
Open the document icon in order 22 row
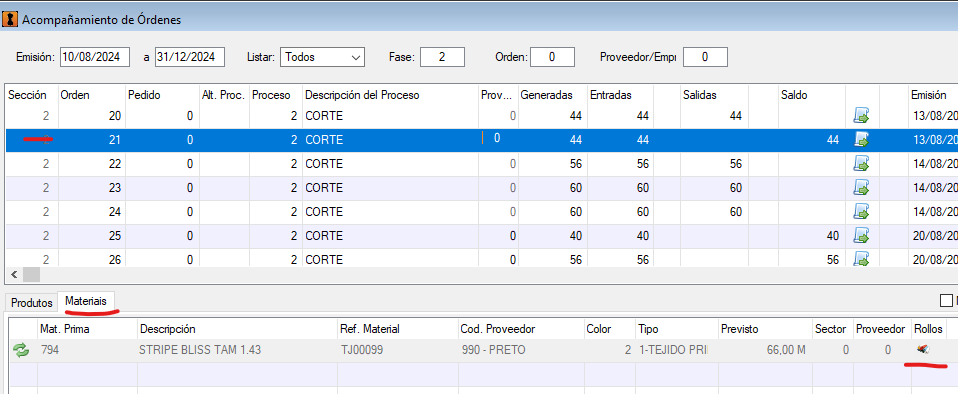pyautogui.click(x=861, y=164)
